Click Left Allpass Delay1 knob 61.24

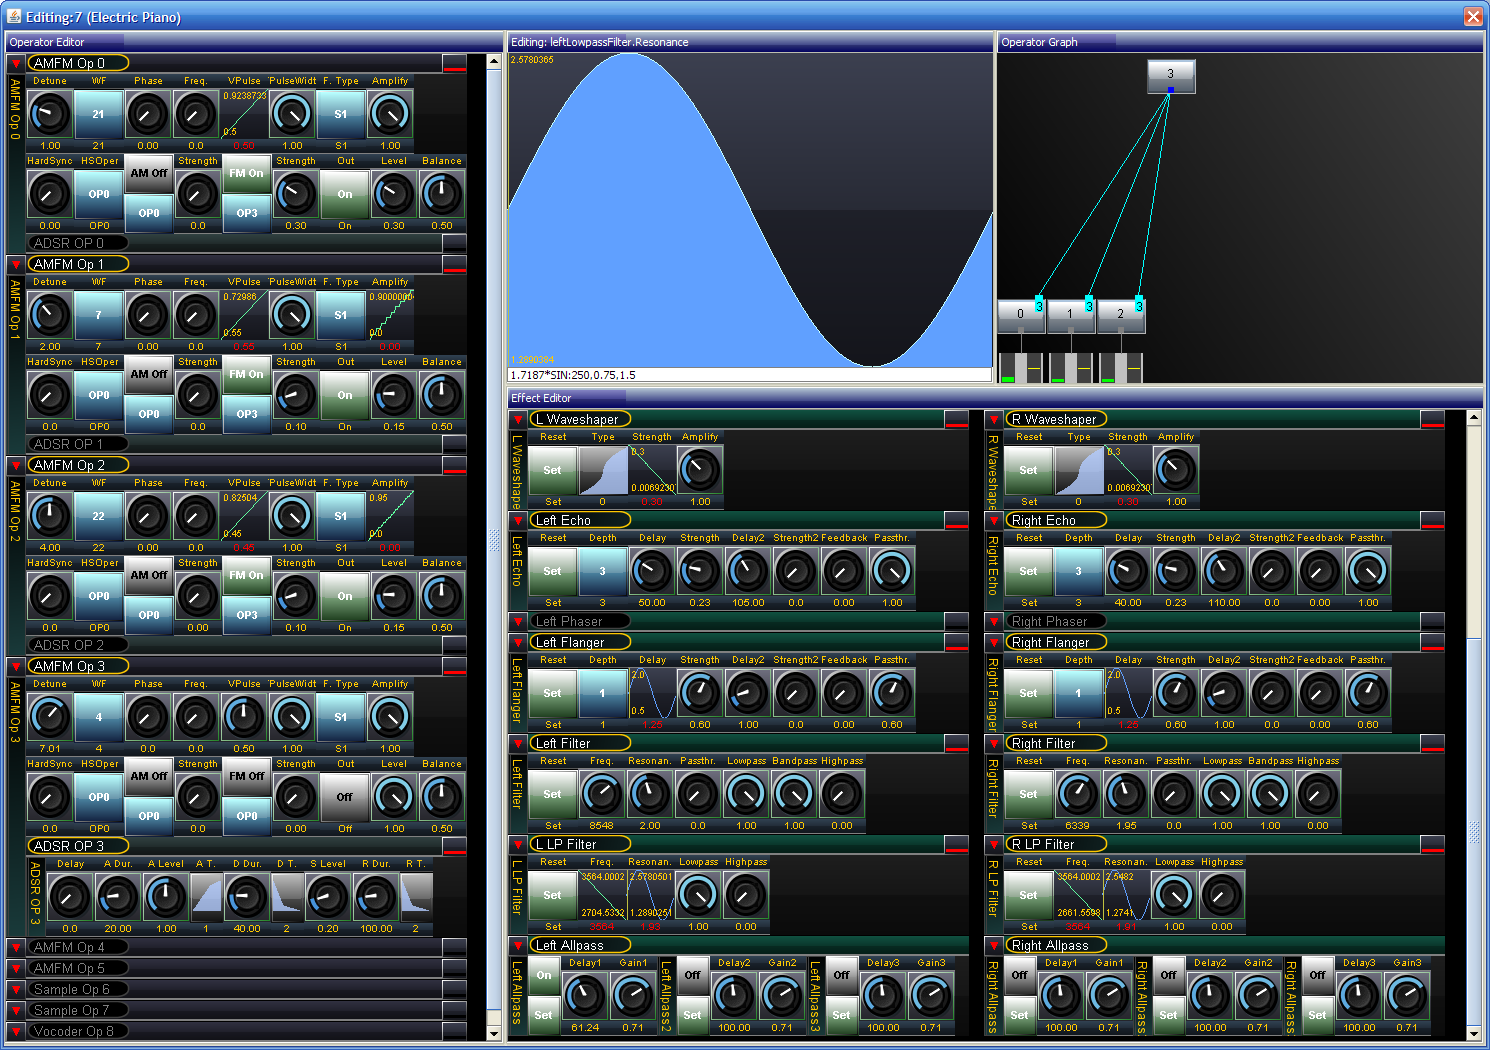coord(585,996)
